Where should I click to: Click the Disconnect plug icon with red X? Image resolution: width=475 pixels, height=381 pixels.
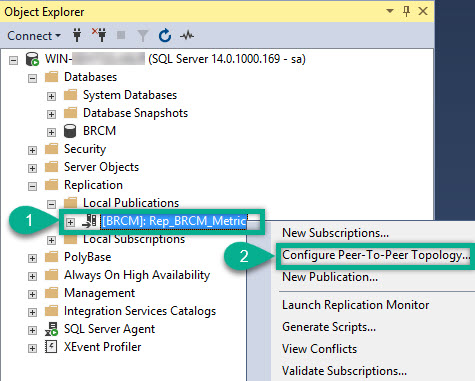(x=99, y=35)
